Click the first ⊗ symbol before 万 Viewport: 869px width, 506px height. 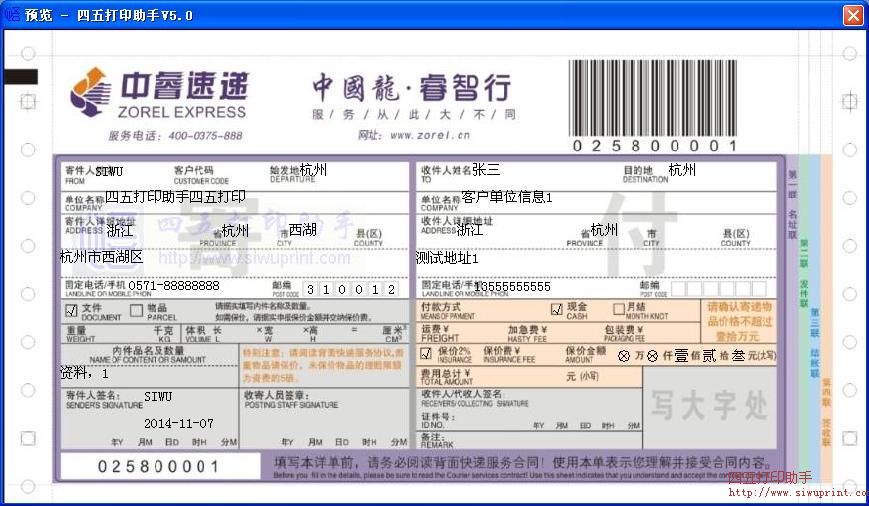tap(624, 356)
